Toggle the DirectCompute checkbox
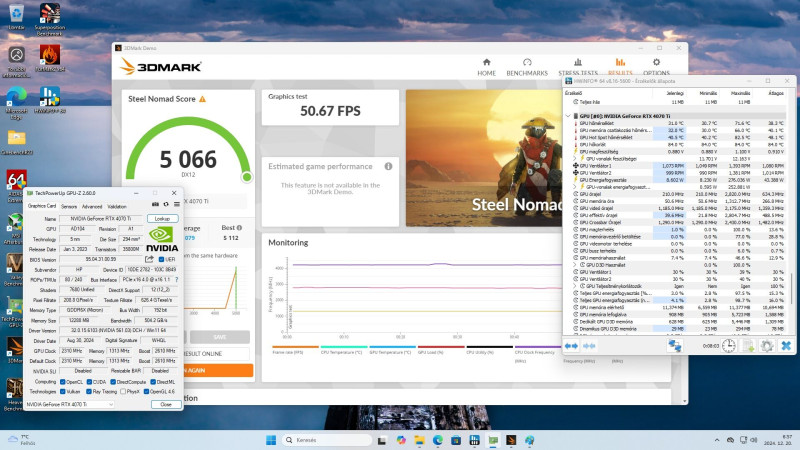800x450 pixels. [113, 382]
